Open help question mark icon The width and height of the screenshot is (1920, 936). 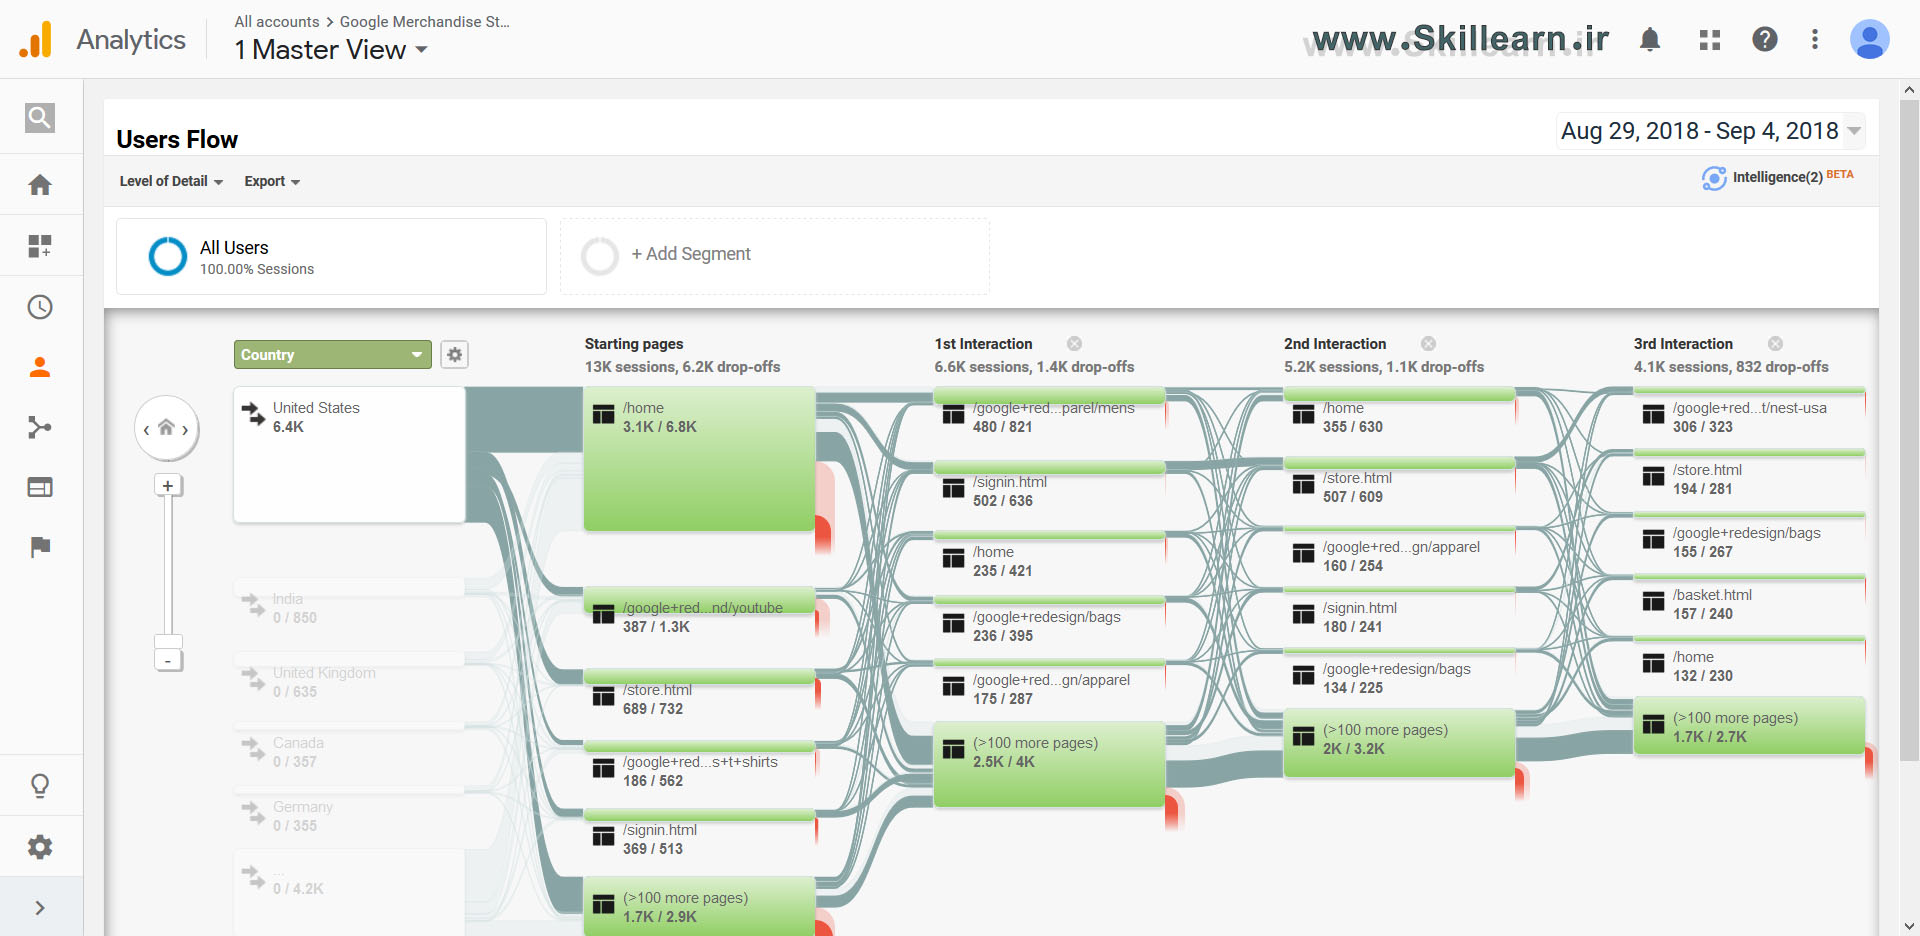(x=1765, y=39)
